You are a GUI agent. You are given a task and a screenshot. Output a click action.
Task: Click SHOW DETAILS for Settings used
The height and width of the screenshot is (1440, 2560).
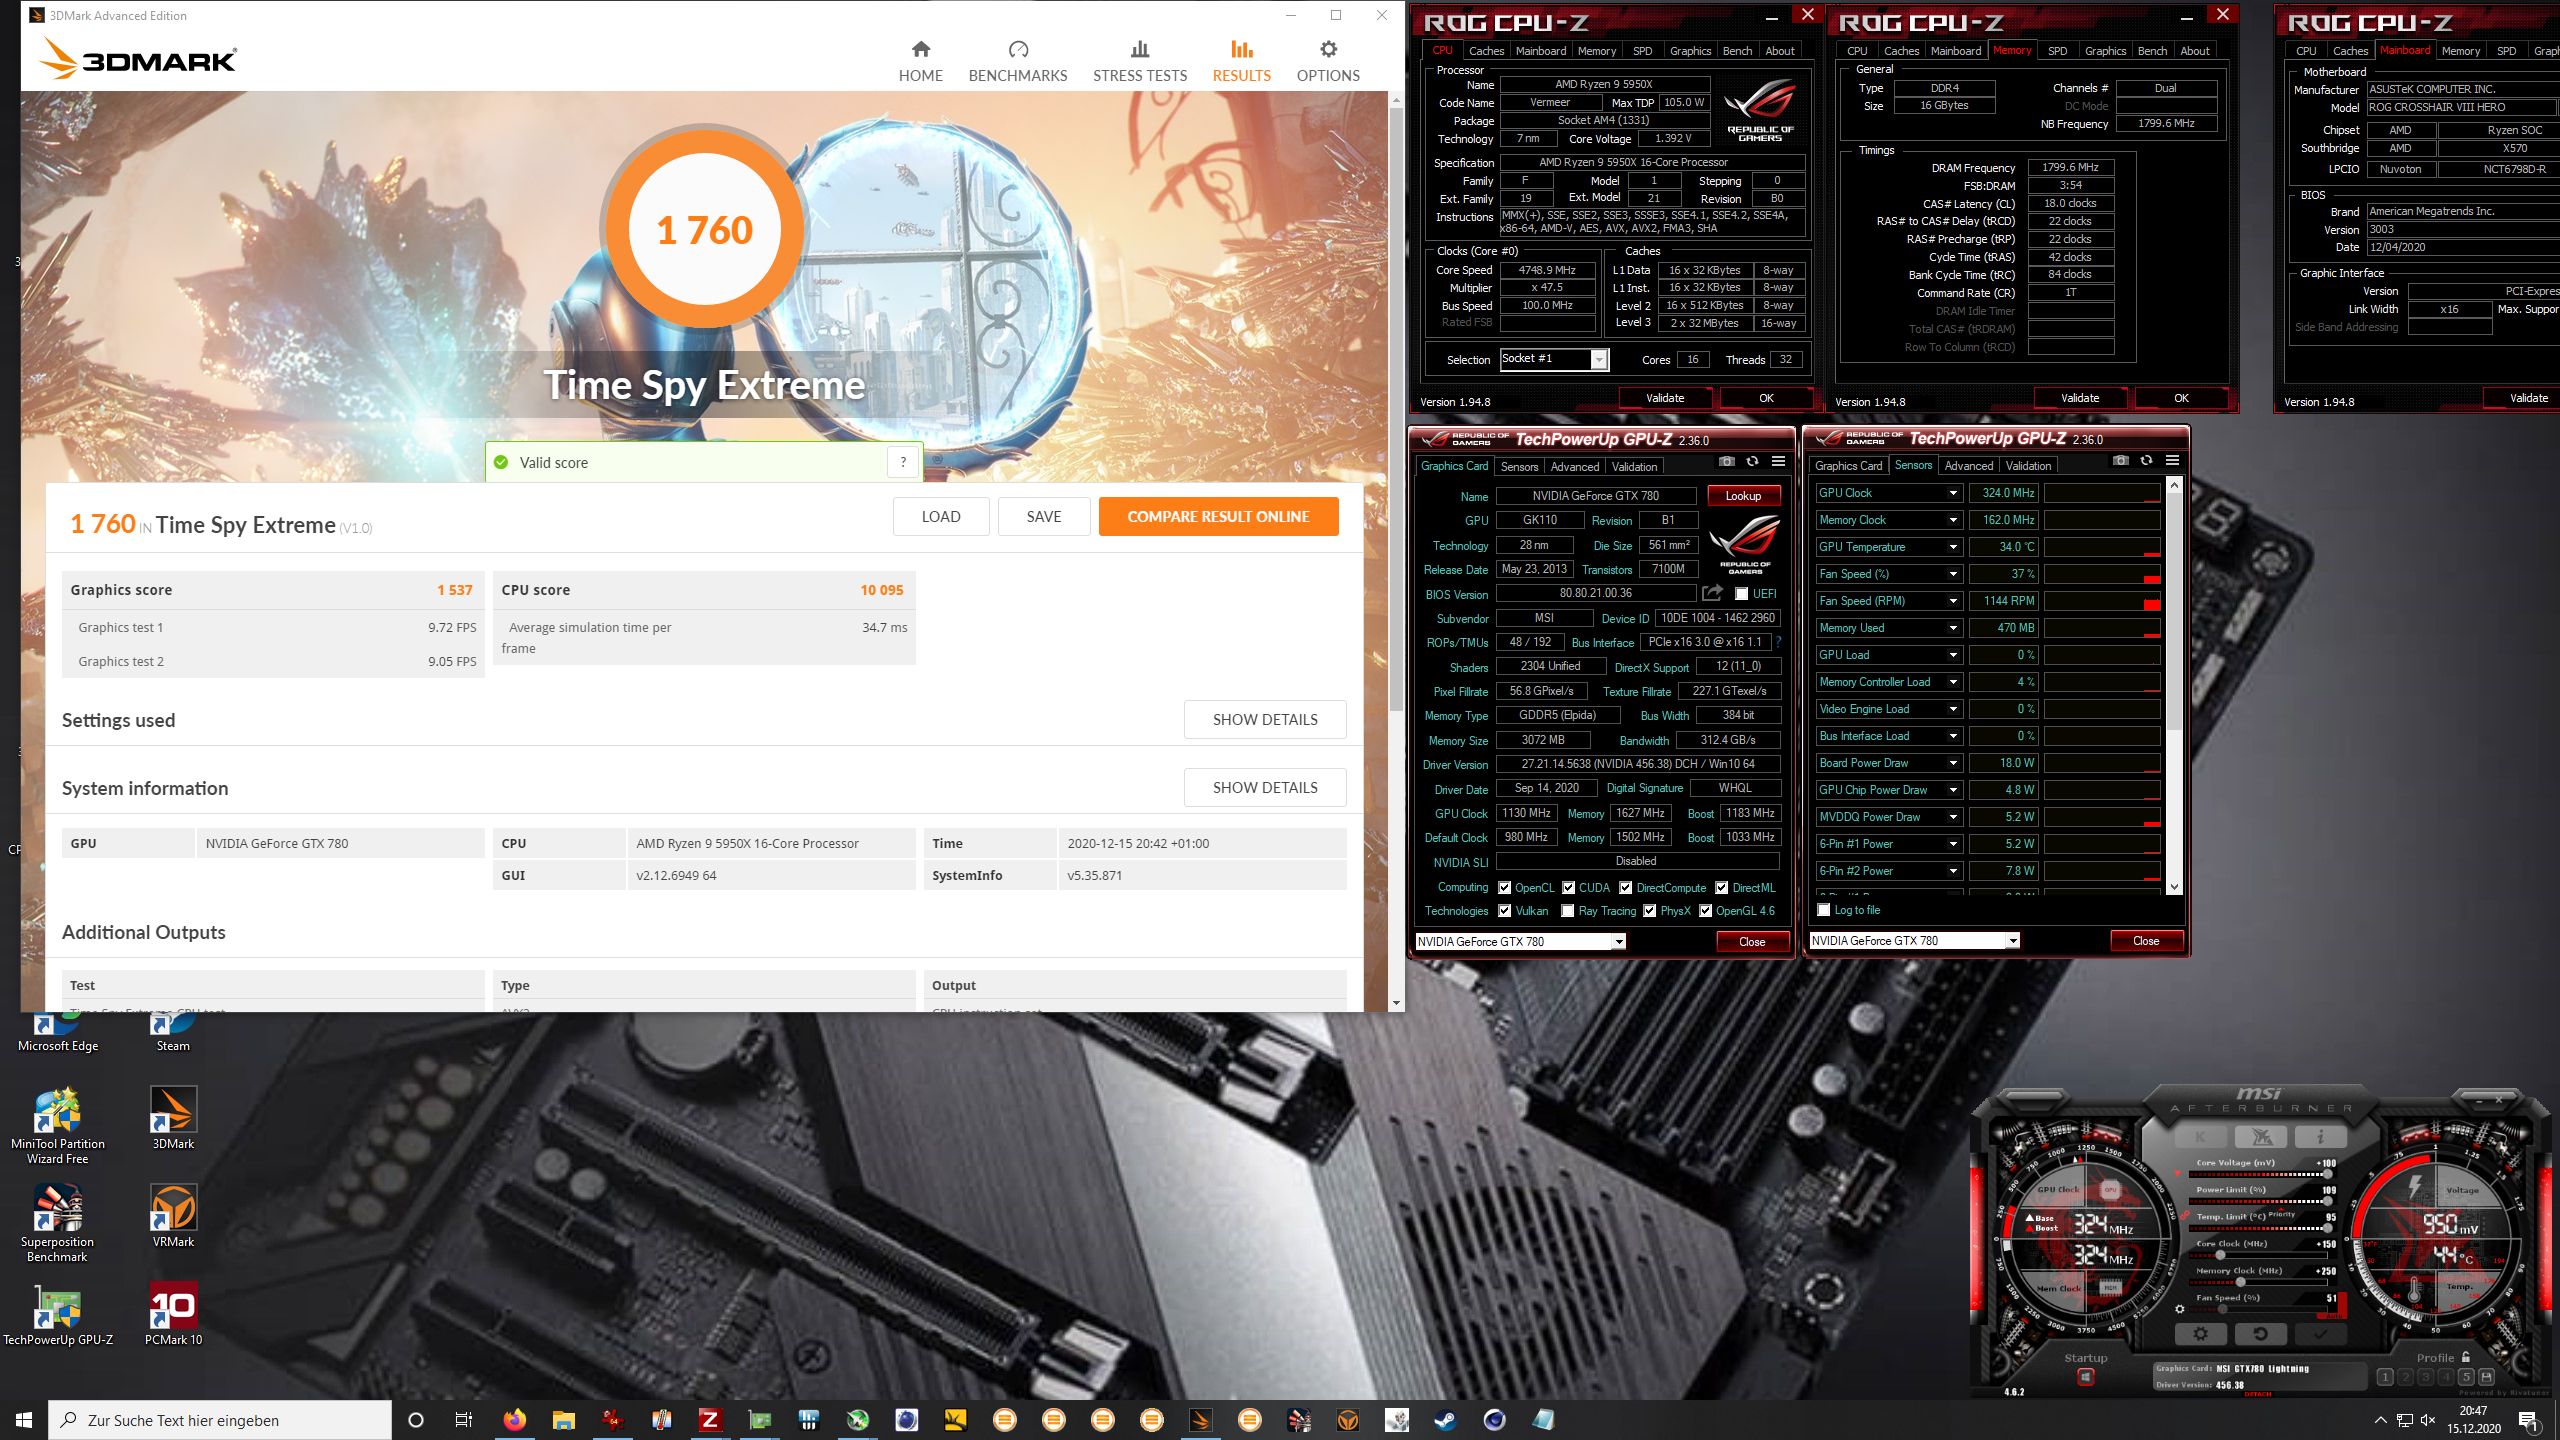tap(1265, 720)
